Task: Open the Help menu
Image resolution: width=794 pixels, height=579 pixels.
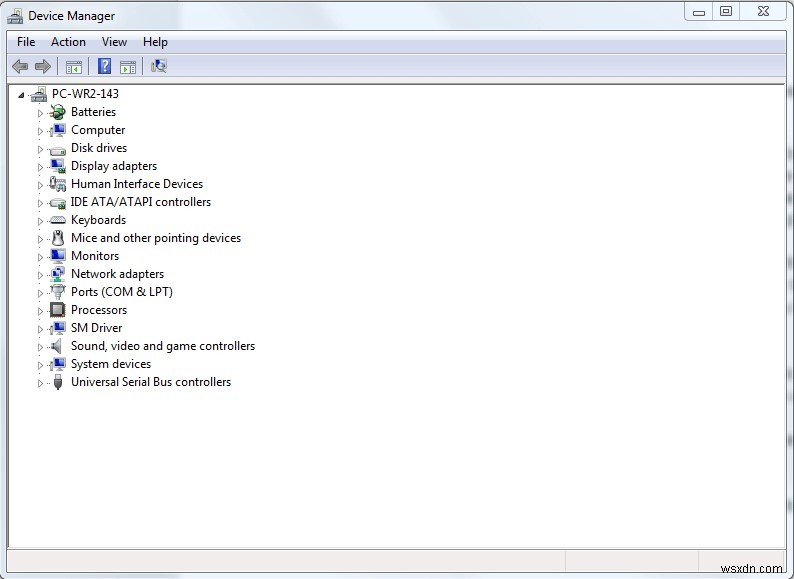Action: 155,42
